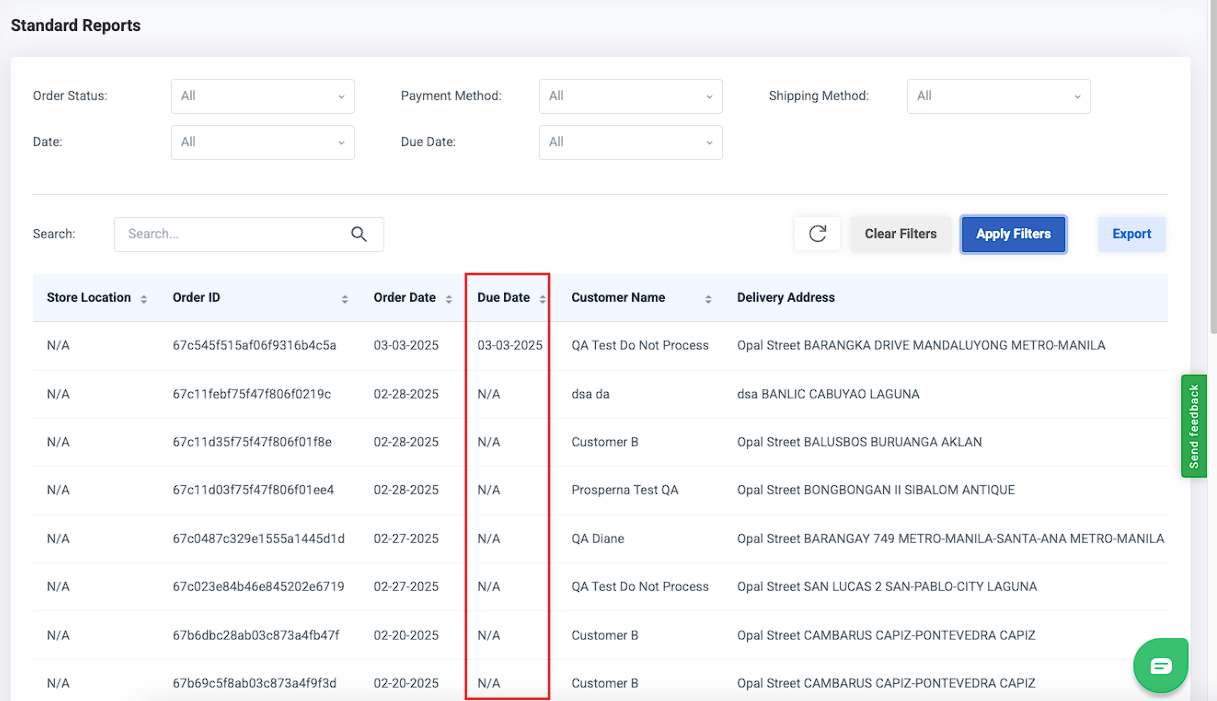
Task: Click address Opal Street BALUSBOS BURUANGA AKLAN
Action: [859, 442]
